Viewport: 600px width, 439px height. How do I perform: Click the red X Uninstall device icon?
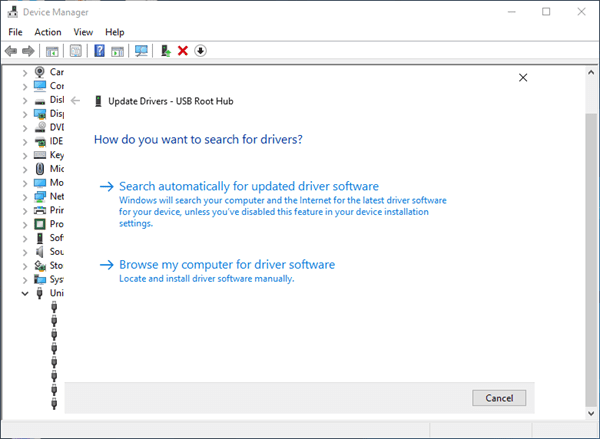pos(183,51)
